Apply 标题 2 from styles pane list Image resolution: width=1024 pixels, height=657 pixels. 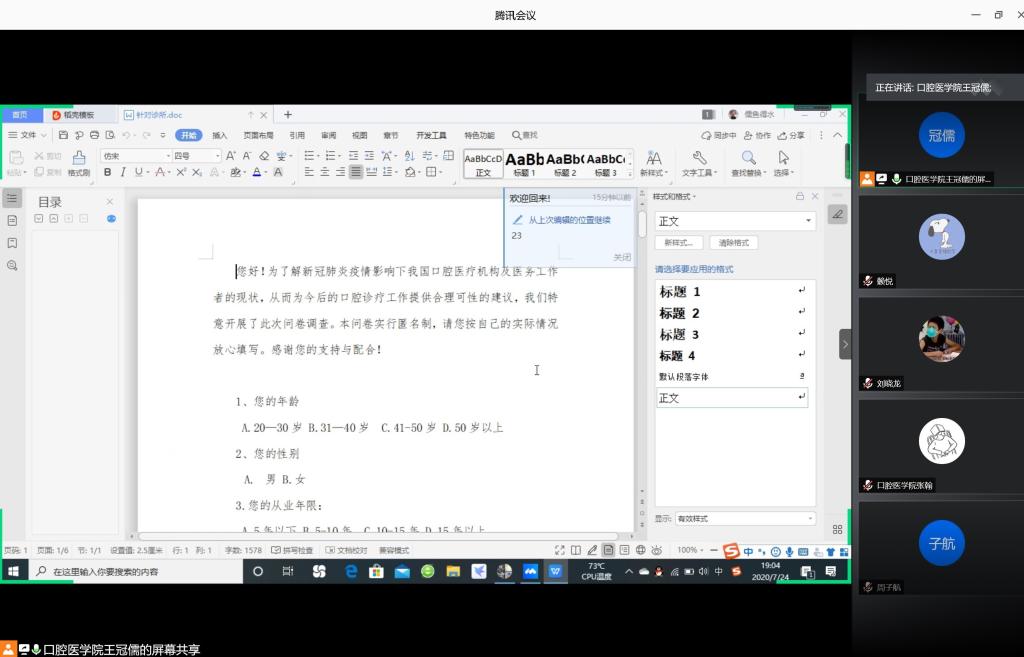(x=732, y=313)
